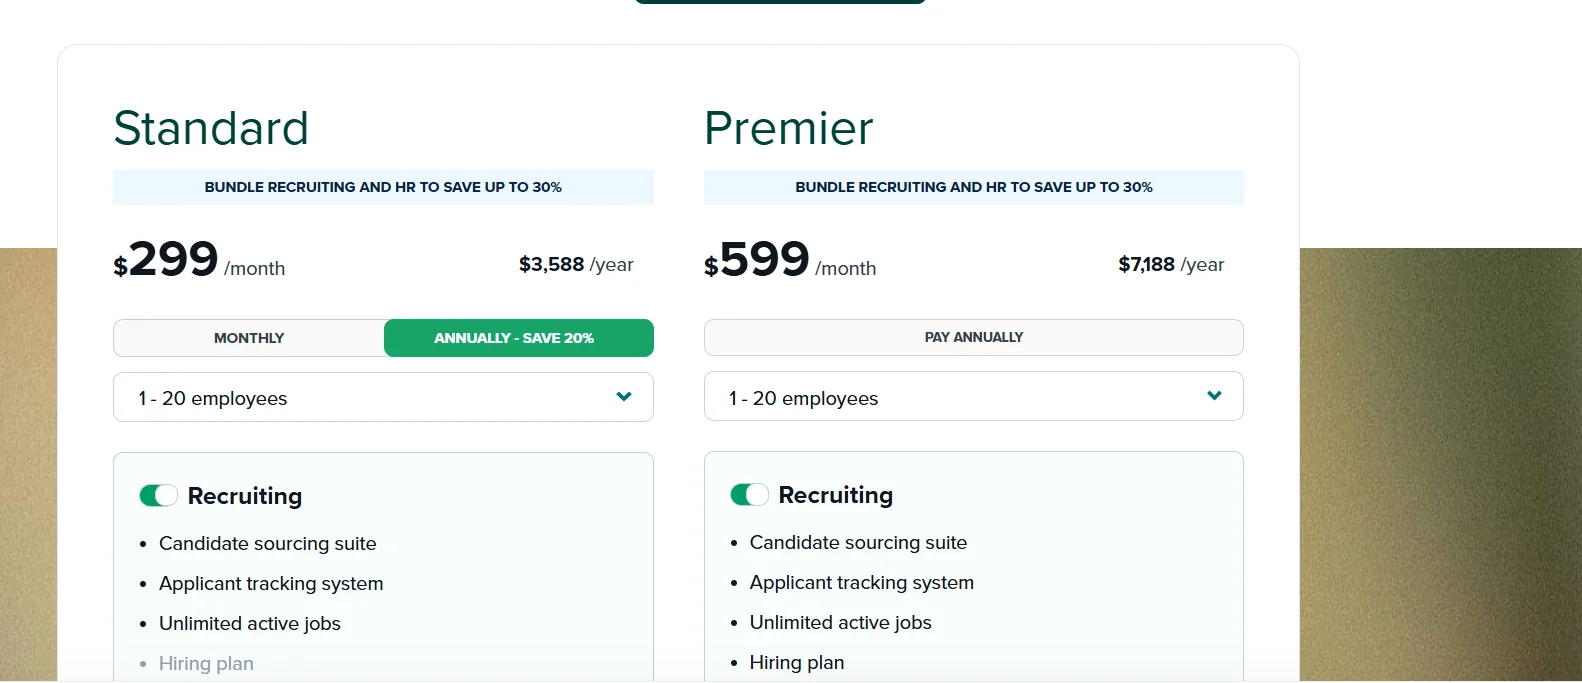Click Standard plan bundle savings banner

point(383,187)
